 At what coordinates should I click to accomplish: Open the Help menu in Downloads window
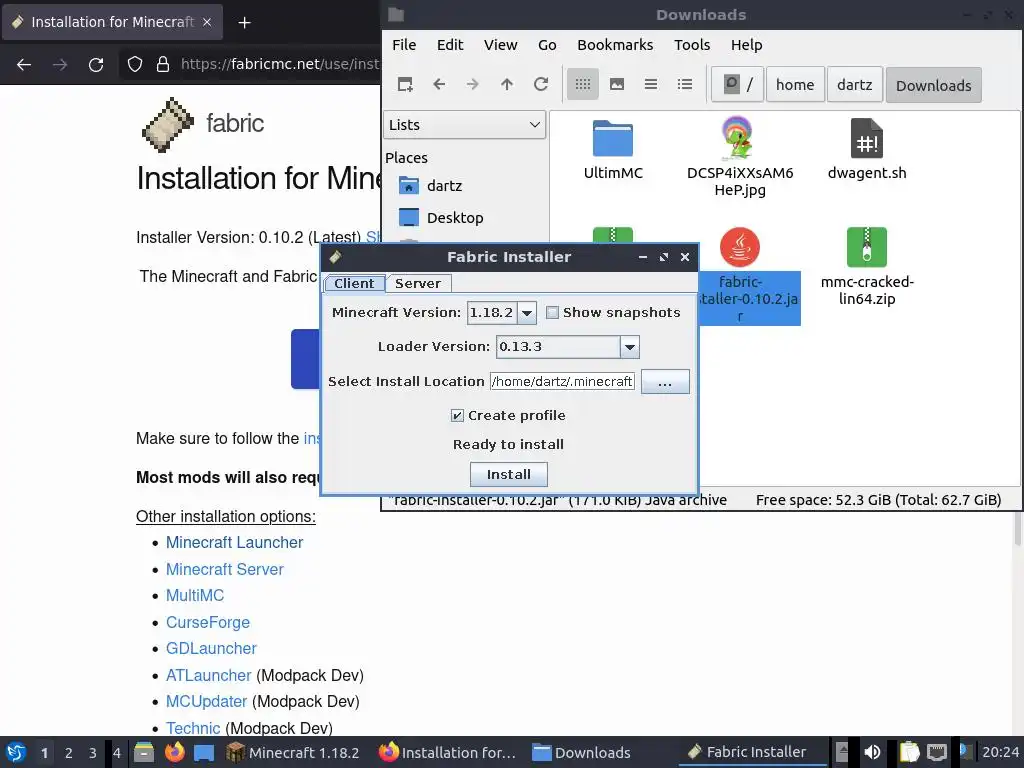[746, 45]
